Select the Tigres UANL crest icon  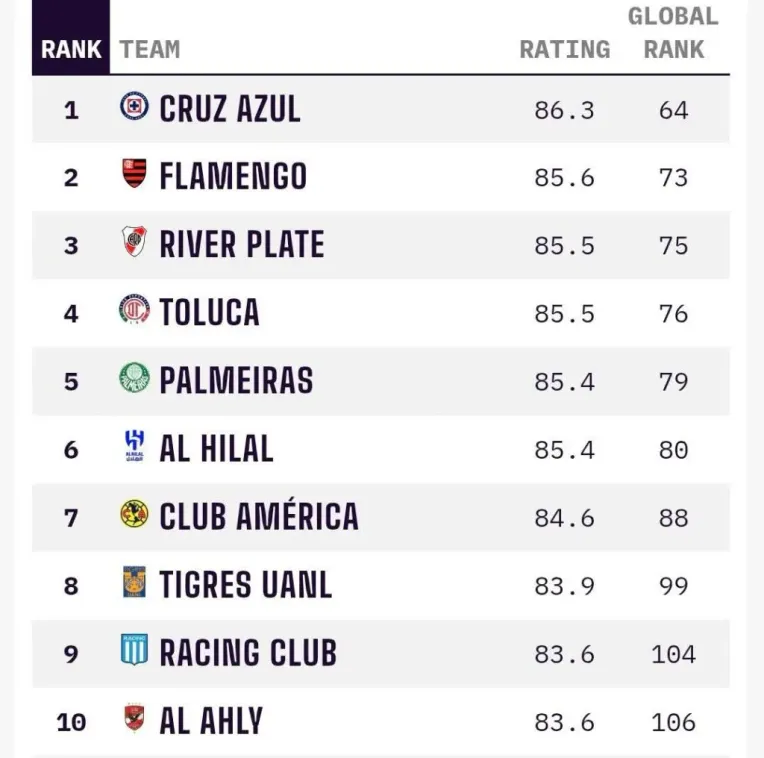pyautogui.click(x=134, y=582)
